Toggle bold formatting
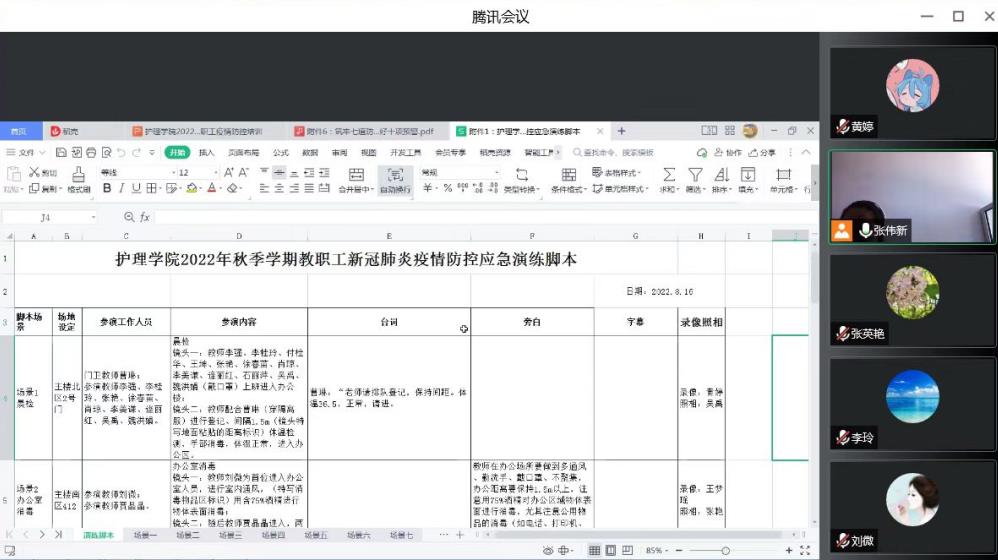The image size is (998, 560). tap(107, 188)
